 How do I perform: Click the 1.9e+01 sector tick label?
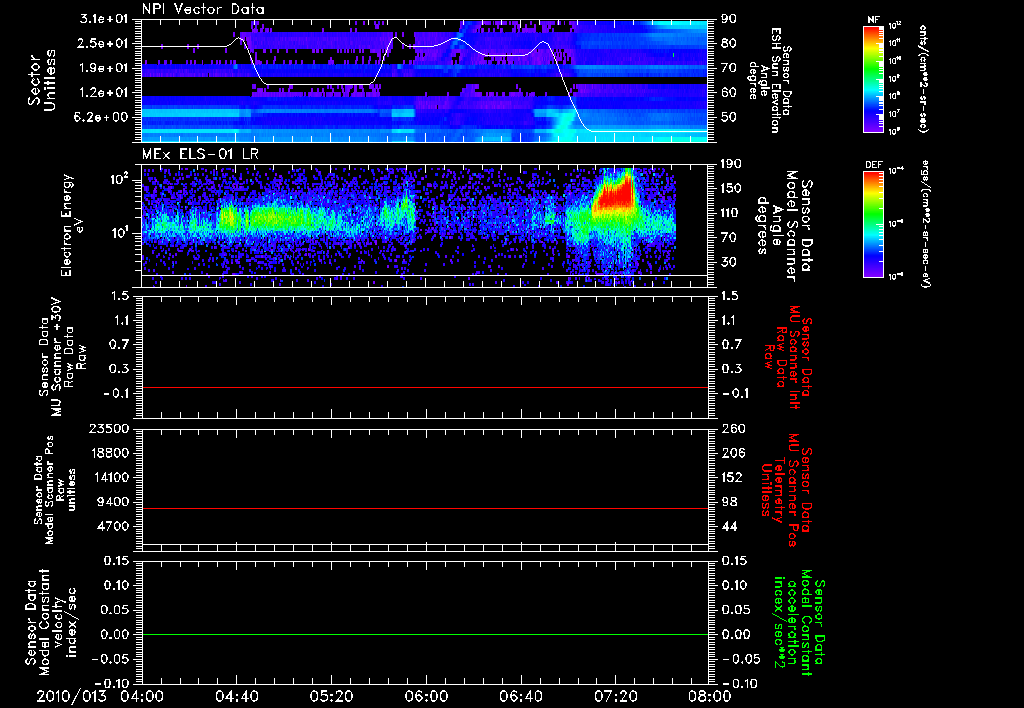pyautogui.click(x=104, y=68)
